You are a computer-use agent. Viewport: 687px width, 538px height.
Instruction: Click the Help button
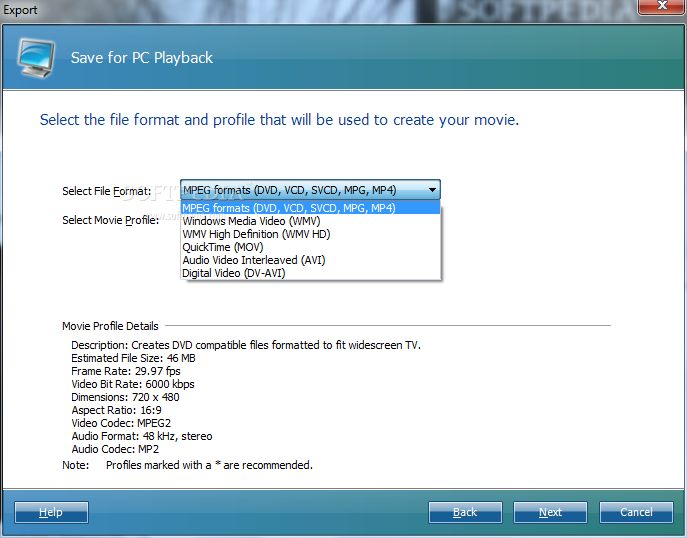[x=51, y=512]
